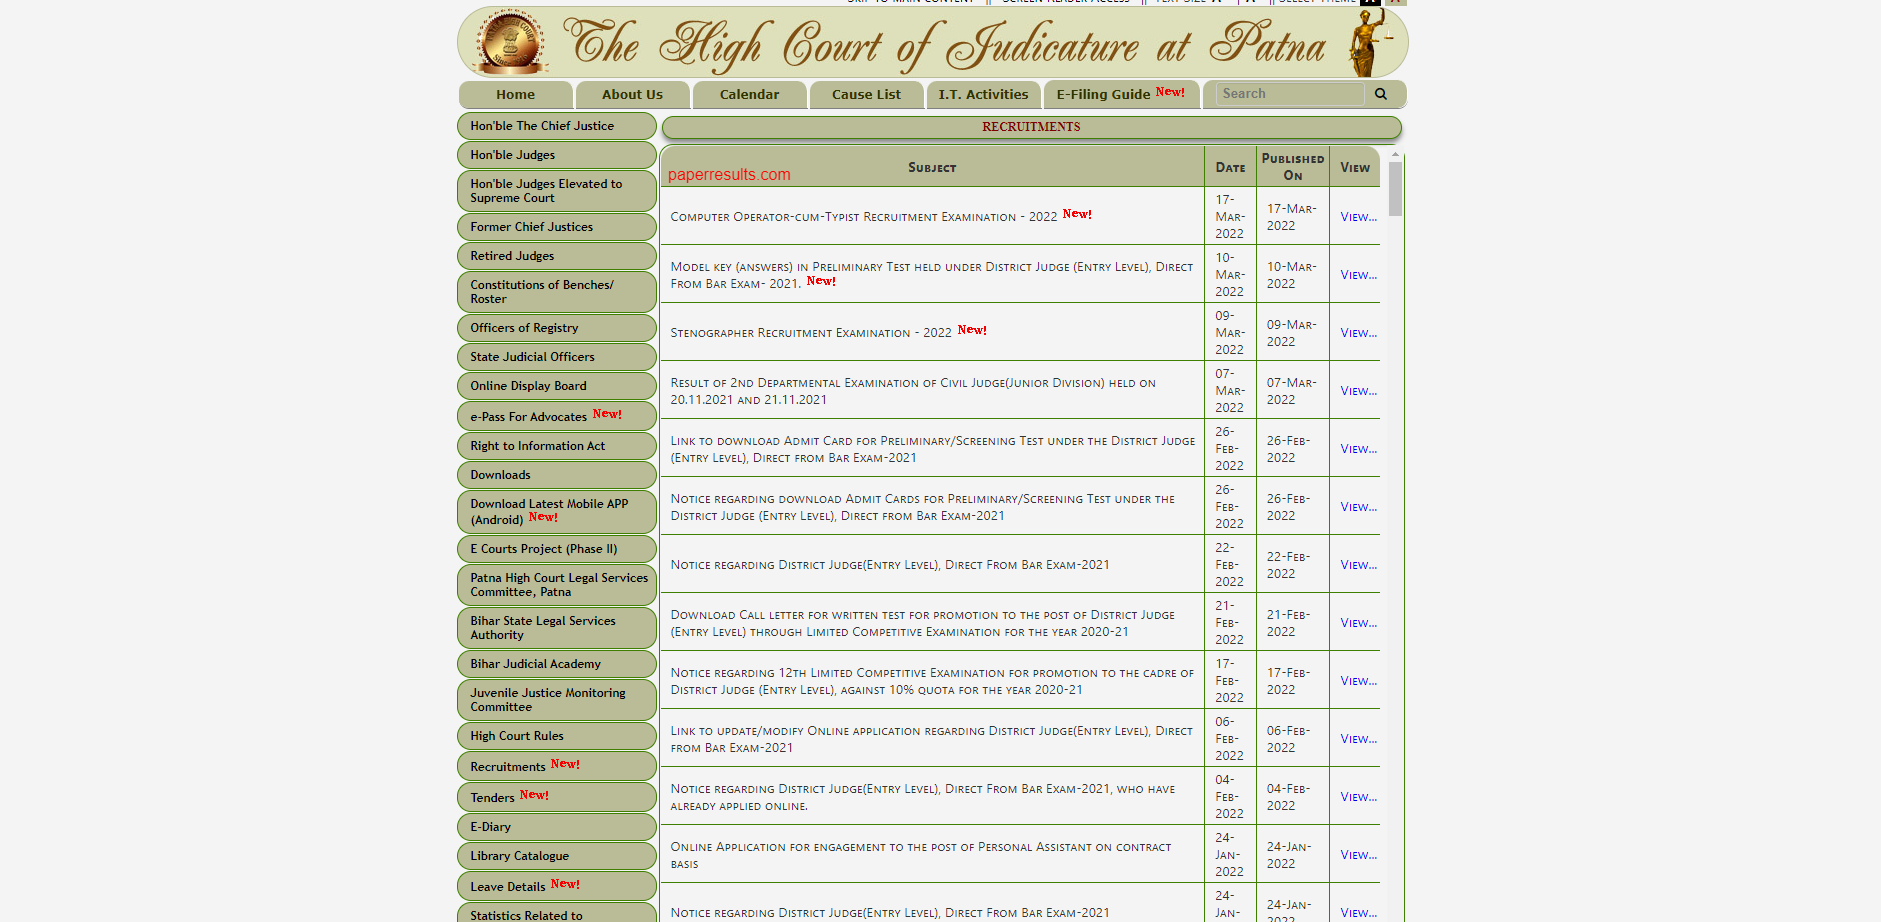Open the State Judicial Officers link
This screenshot has width=1881, height=922.
click(x=556, y=357)
